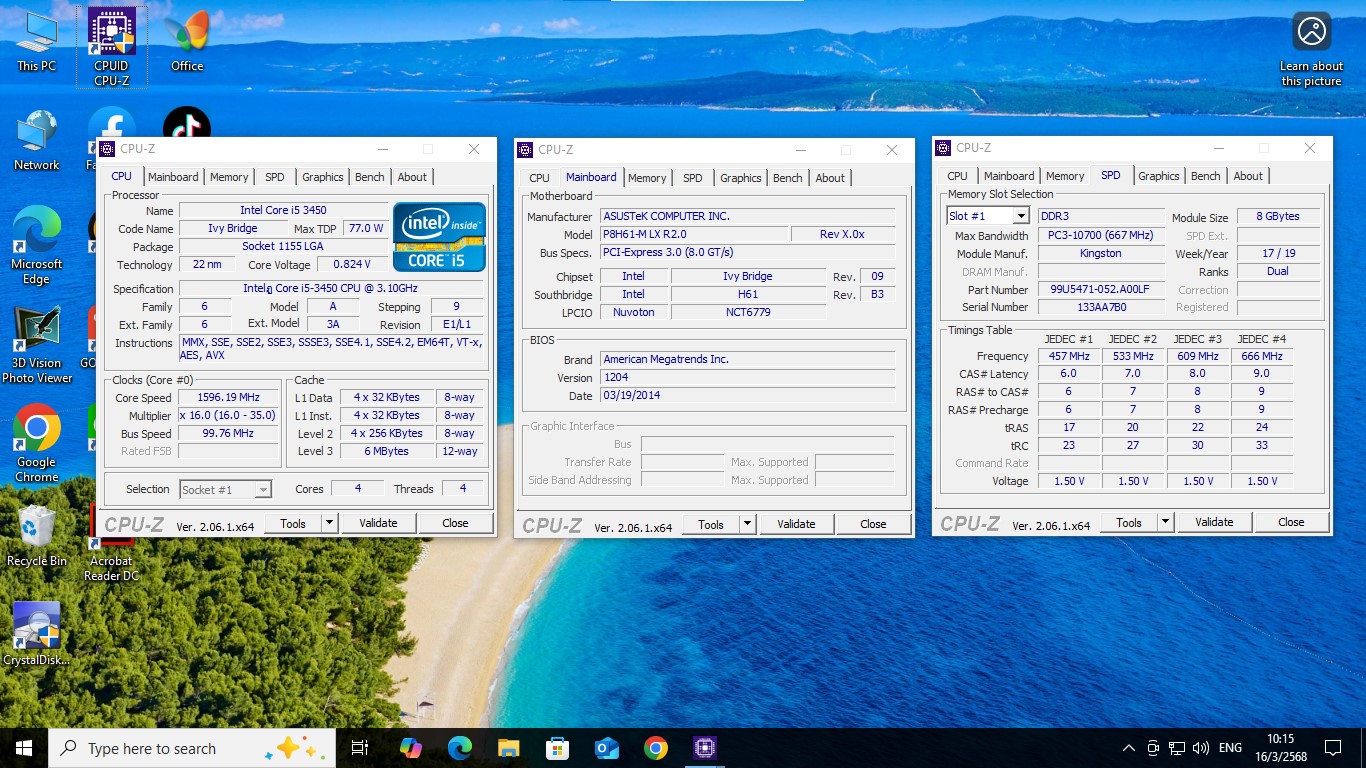This screenshot has width=1366, height=768.
Task: Click Learn about this picture icon
Action: click(x=1311, y=50)
